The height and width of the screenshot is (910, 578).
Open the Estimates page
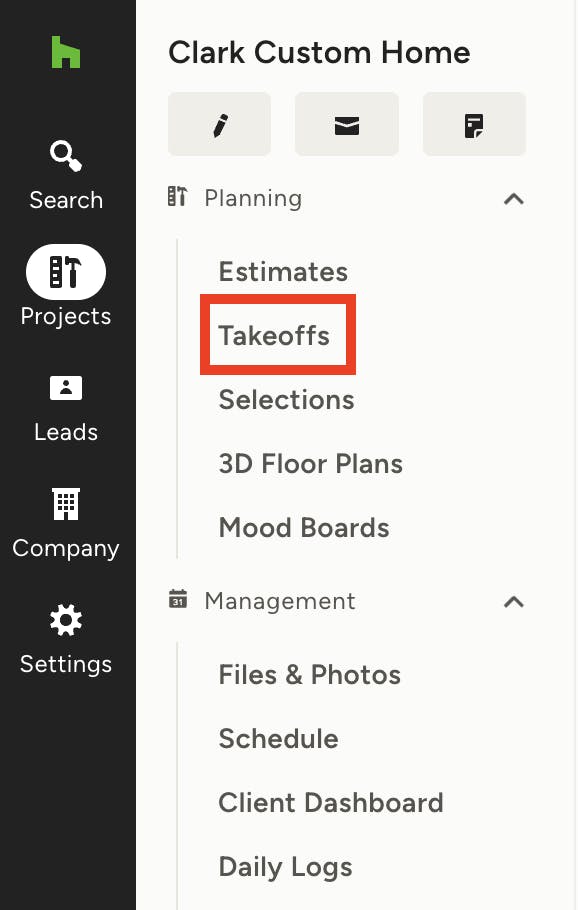(x=283, y=272)
